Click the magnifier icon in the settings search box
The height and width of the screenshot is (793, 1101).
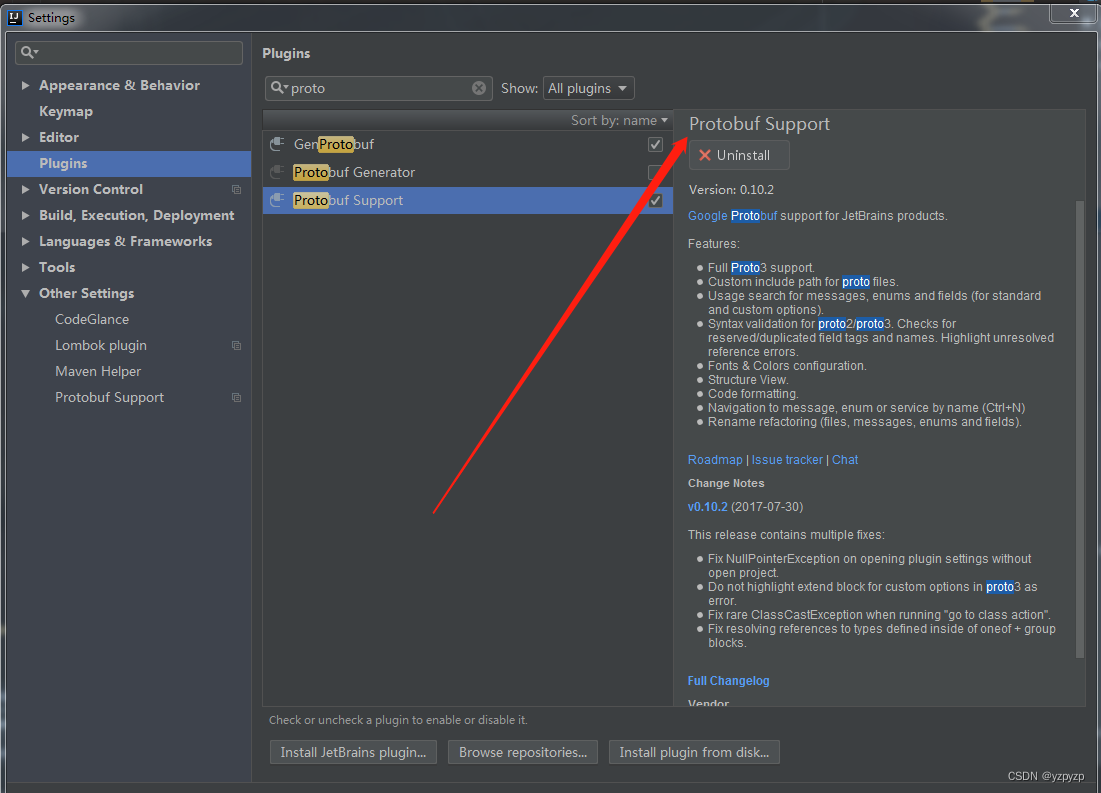[29, 52]
